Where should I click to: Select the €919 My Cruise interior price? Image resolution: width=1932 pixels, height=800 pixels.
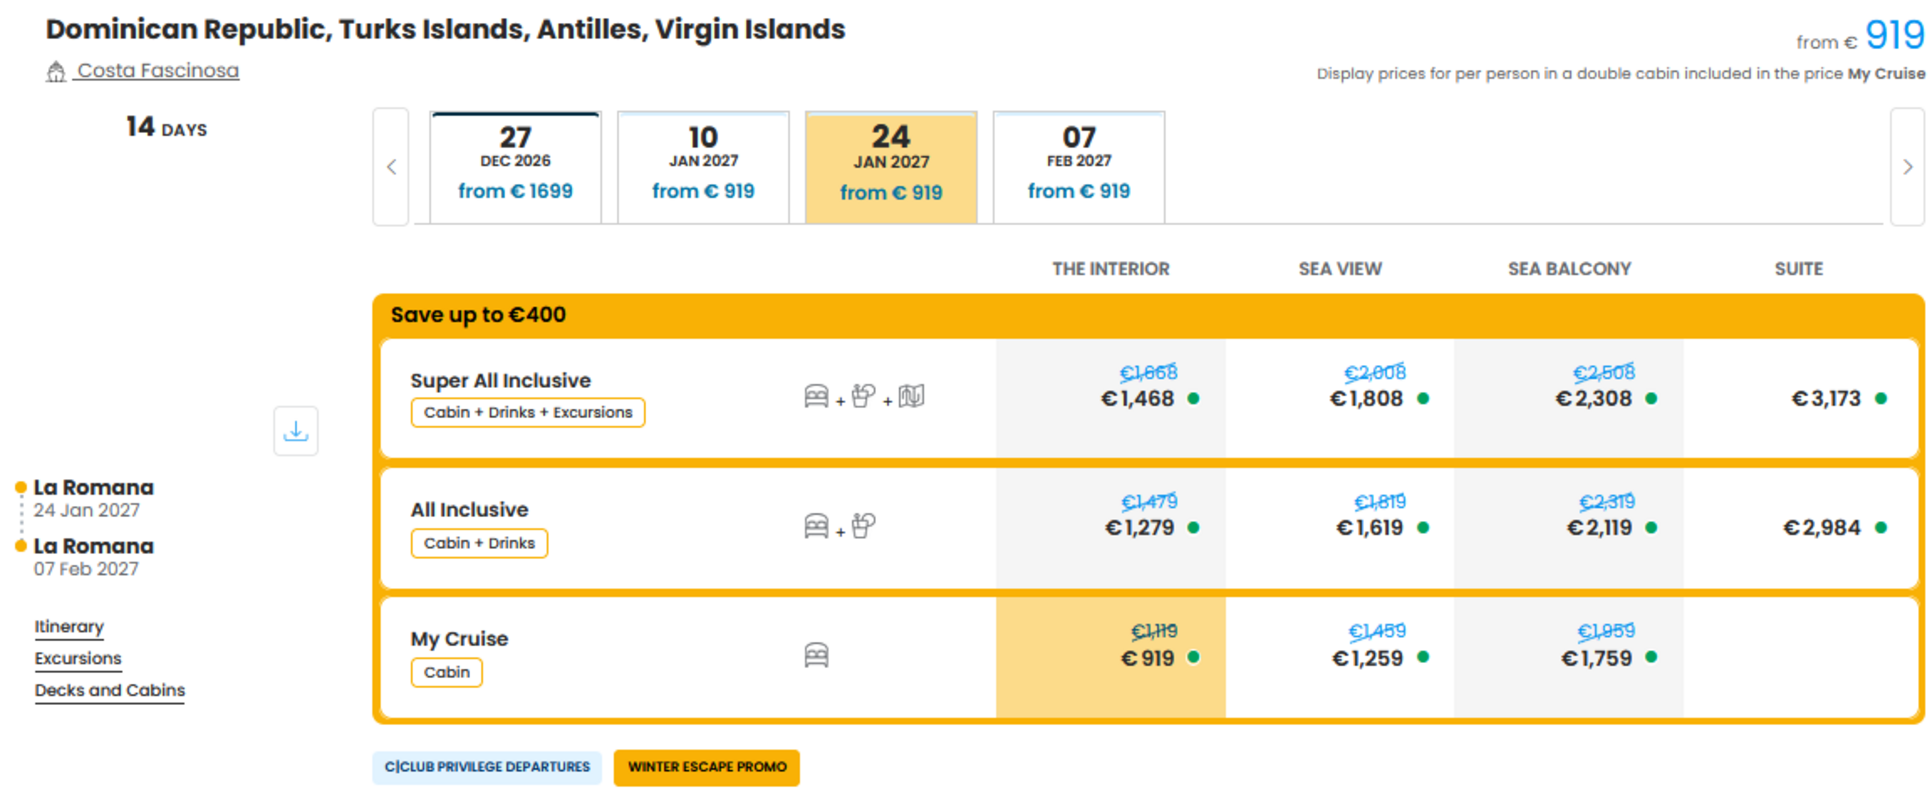1147,658
